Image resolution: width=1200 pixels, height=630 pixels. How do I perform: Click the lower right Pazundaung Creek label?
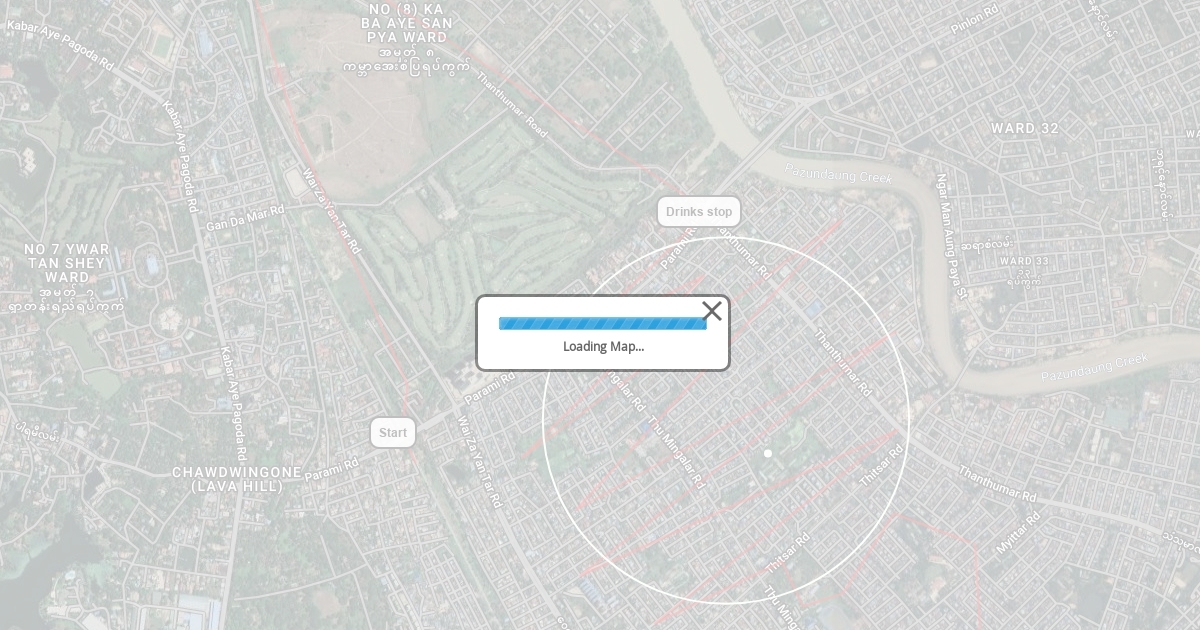pos(1096,367)
